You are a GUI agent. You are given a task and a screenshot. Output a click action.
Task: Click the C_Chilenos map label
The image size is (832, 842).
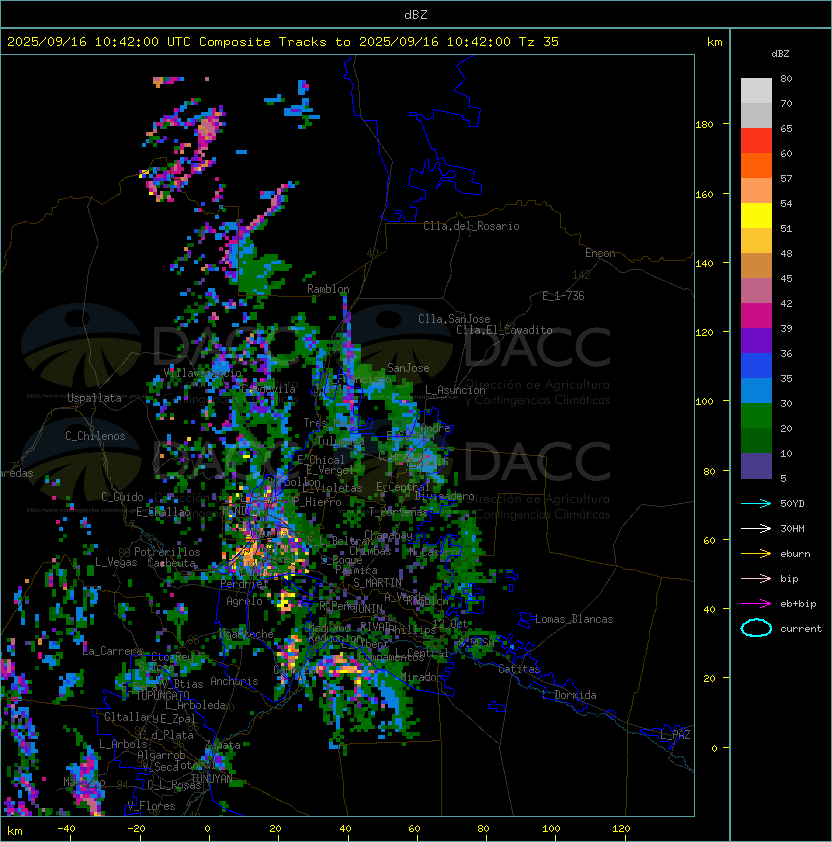pos(95,436)
